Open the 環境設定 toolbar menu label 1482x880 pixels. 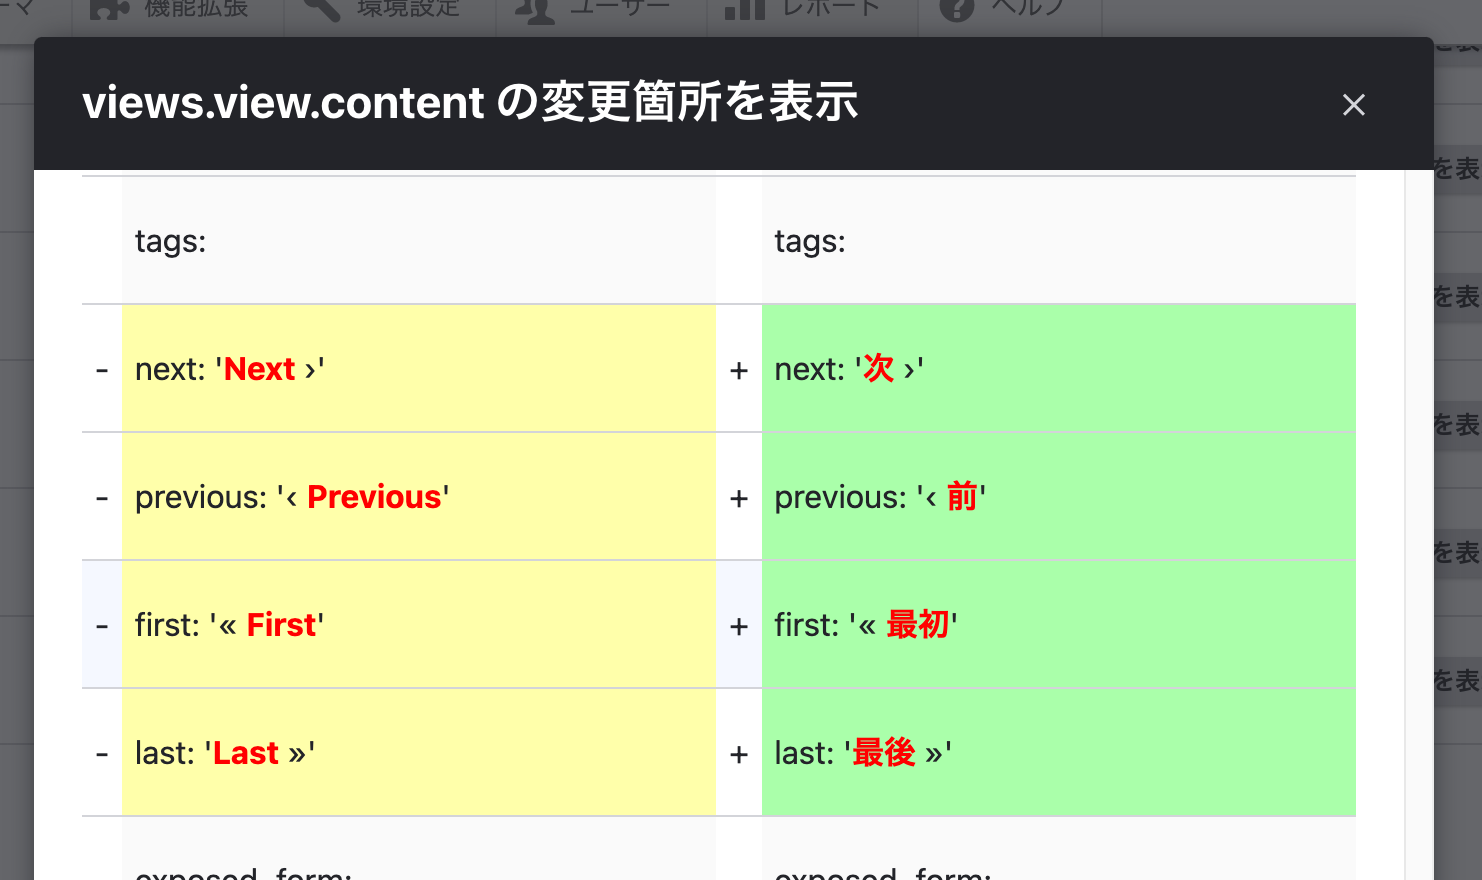pos(409,8)
